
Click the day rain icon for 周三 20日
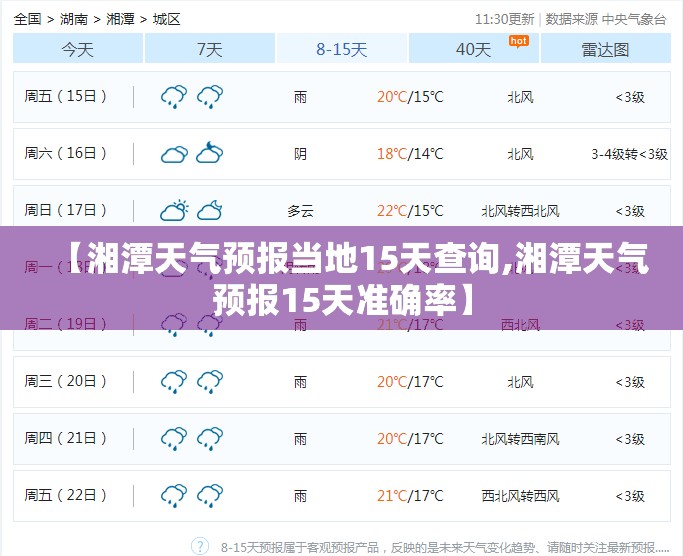[x=174, y=382]
